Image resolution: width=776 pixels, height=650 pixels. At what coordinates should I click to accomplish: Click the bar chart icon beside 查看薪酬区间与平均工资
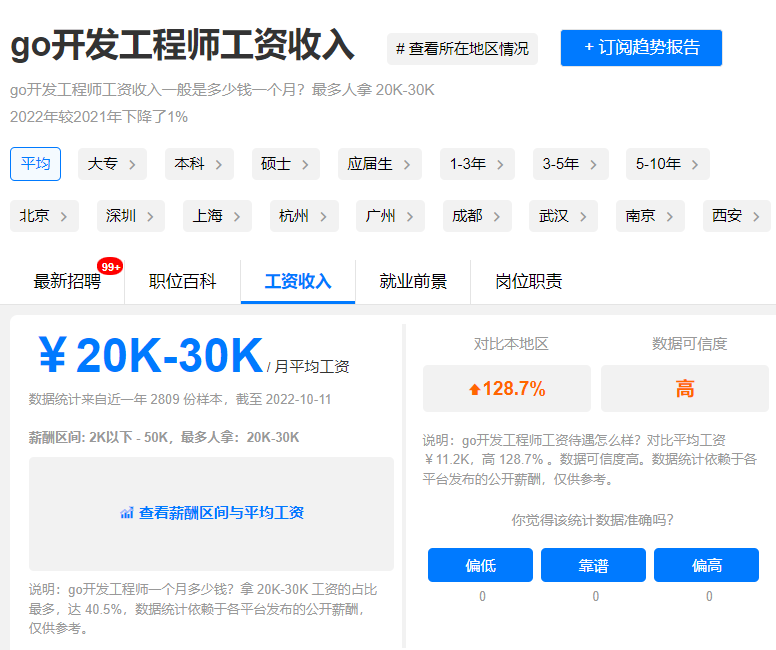(x=127, y=513)
